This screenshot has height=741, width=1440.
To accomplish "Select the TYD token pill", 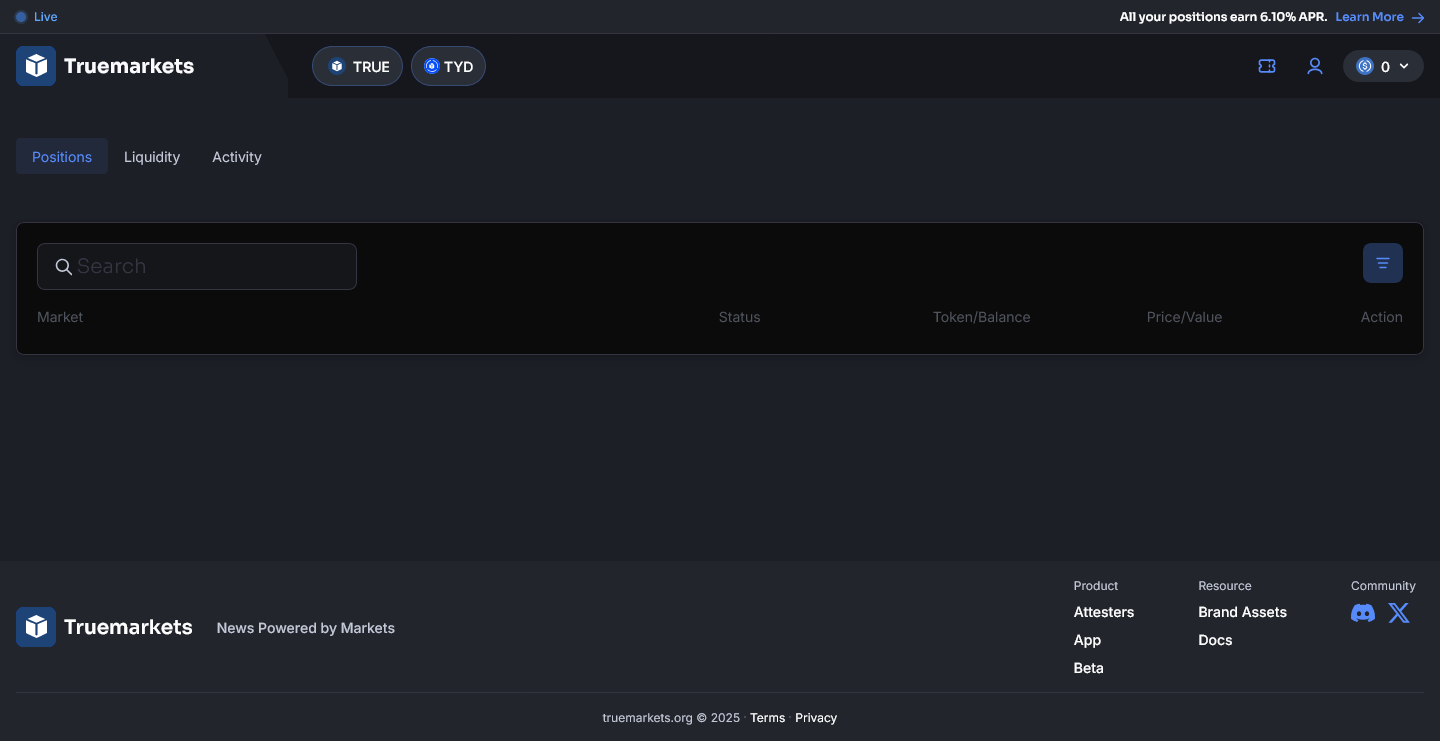I will click(448, 65).
